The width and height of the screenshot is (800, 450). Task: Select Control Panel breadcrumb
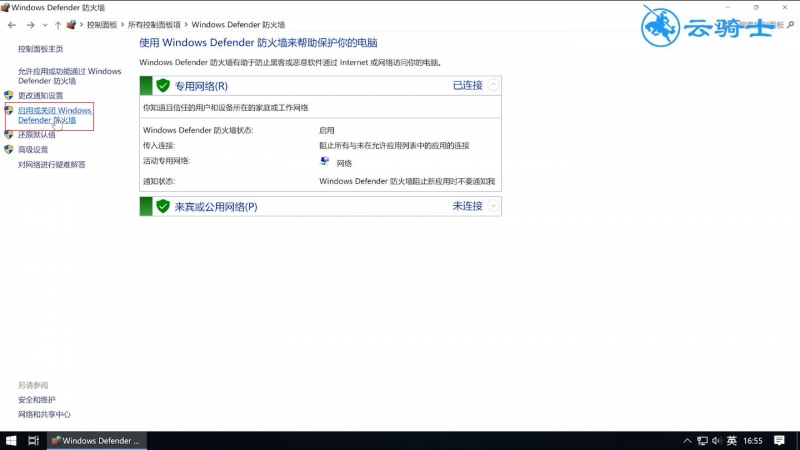102,24
